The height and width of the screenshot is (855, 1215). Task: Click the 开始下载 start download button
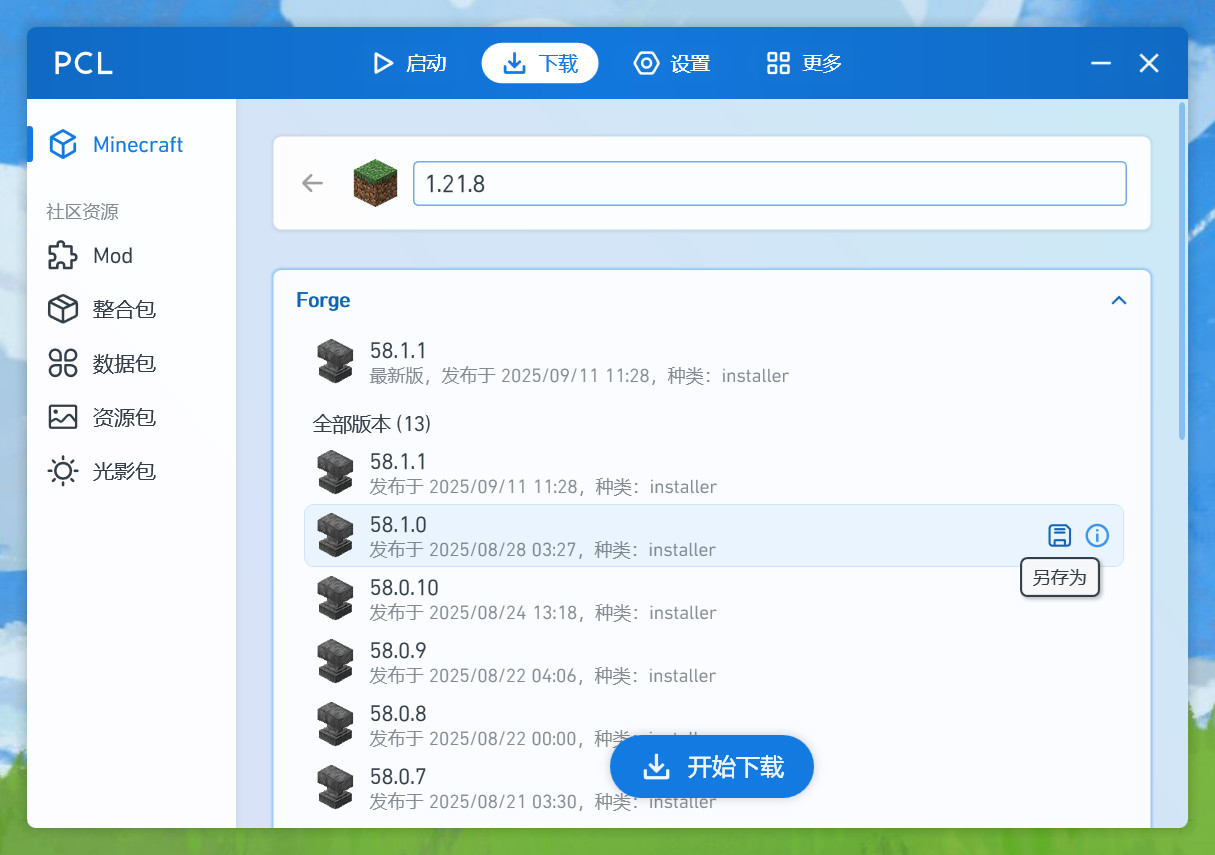tap(712, 767)
